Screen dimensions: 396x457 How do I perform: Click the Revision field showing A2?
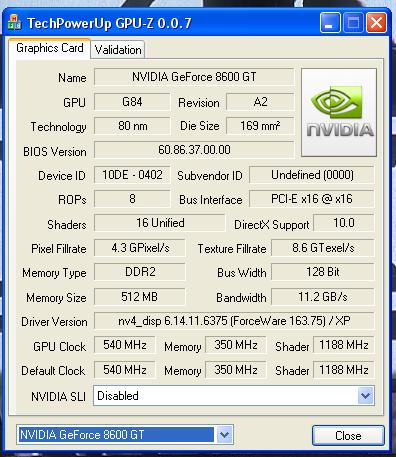click(x=260, y=101)
